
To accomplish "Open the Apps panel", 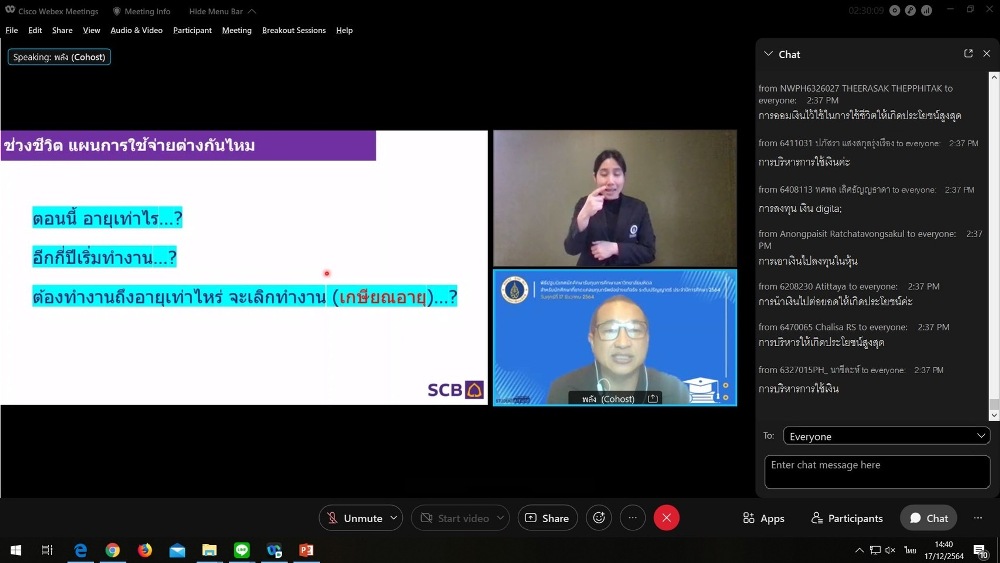I will click(763, 518).
